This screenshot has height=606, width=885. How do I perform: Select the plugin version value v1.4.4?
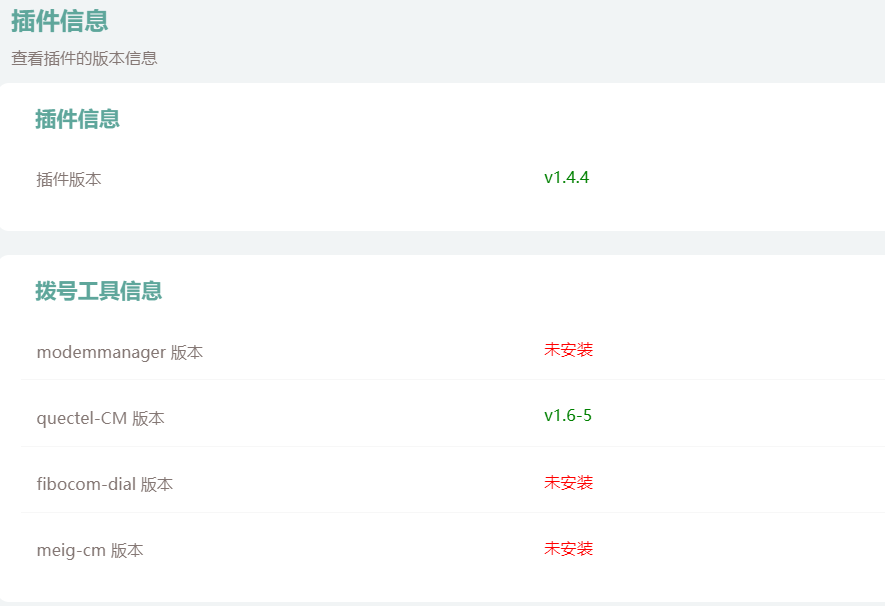pyautogui.click(x=566, y=178)
